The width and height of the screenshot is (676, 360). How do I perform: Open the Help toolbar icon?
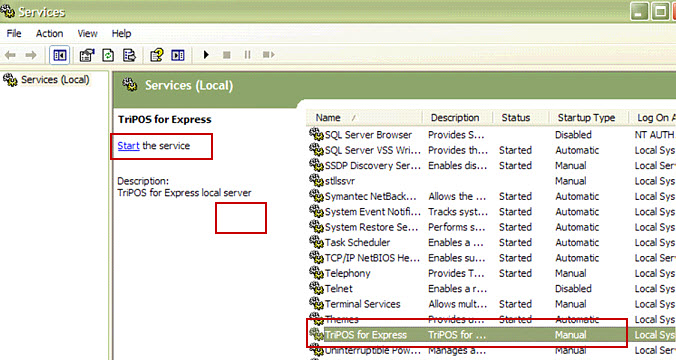156,55
